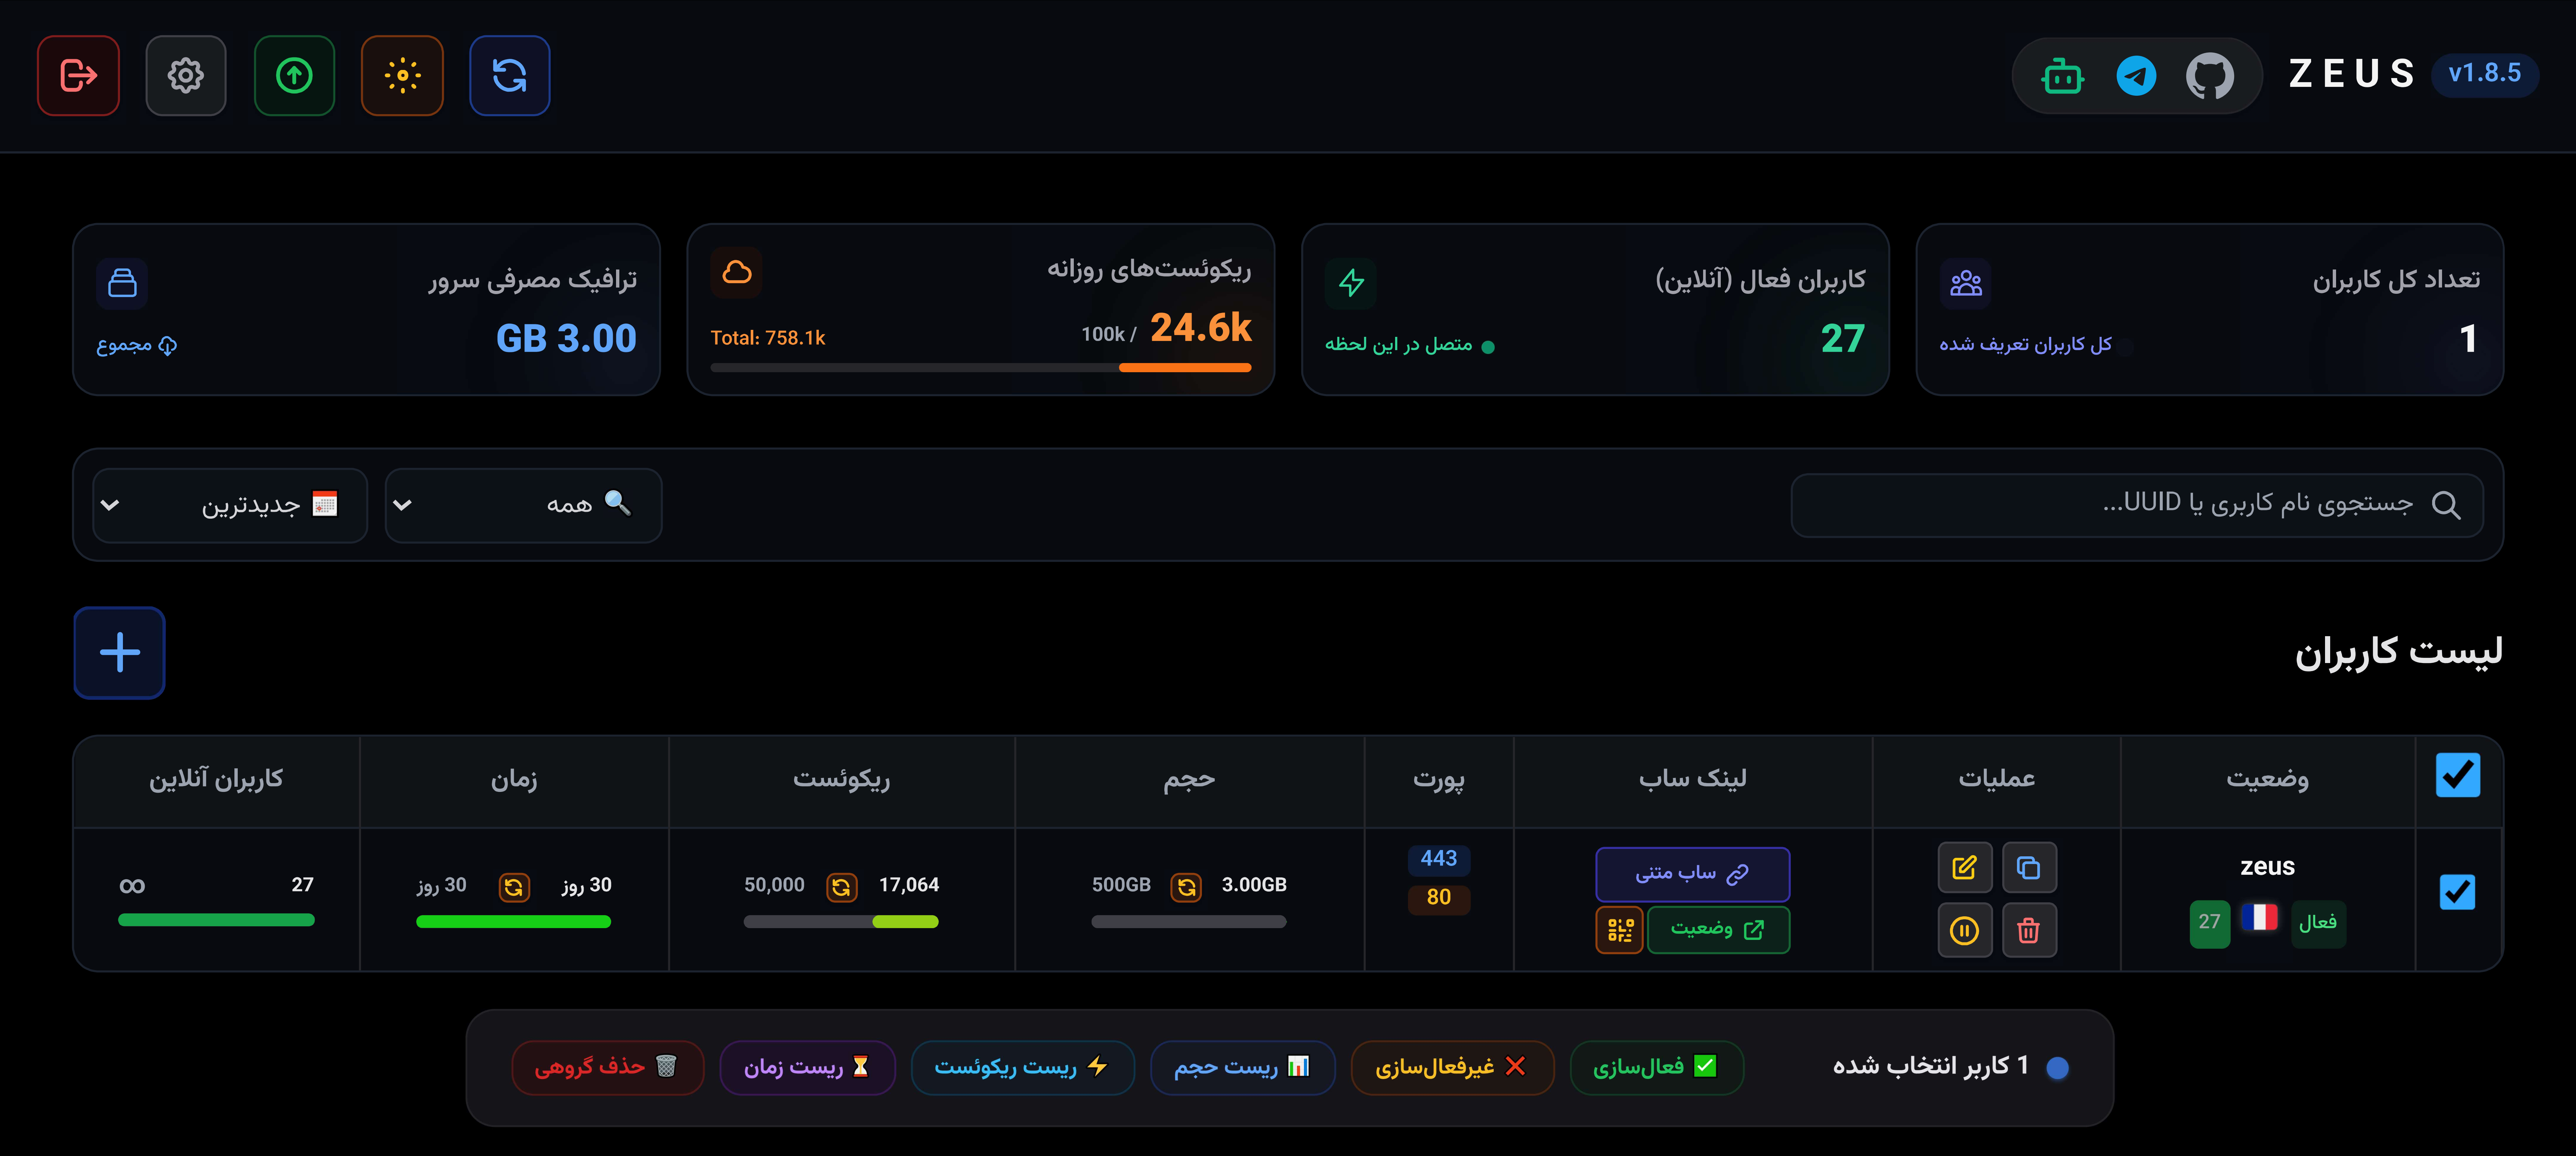Open settings via the gear icon
Image resolution: width=2576 pixels, height=1156 pixels.
pos(186,75)
